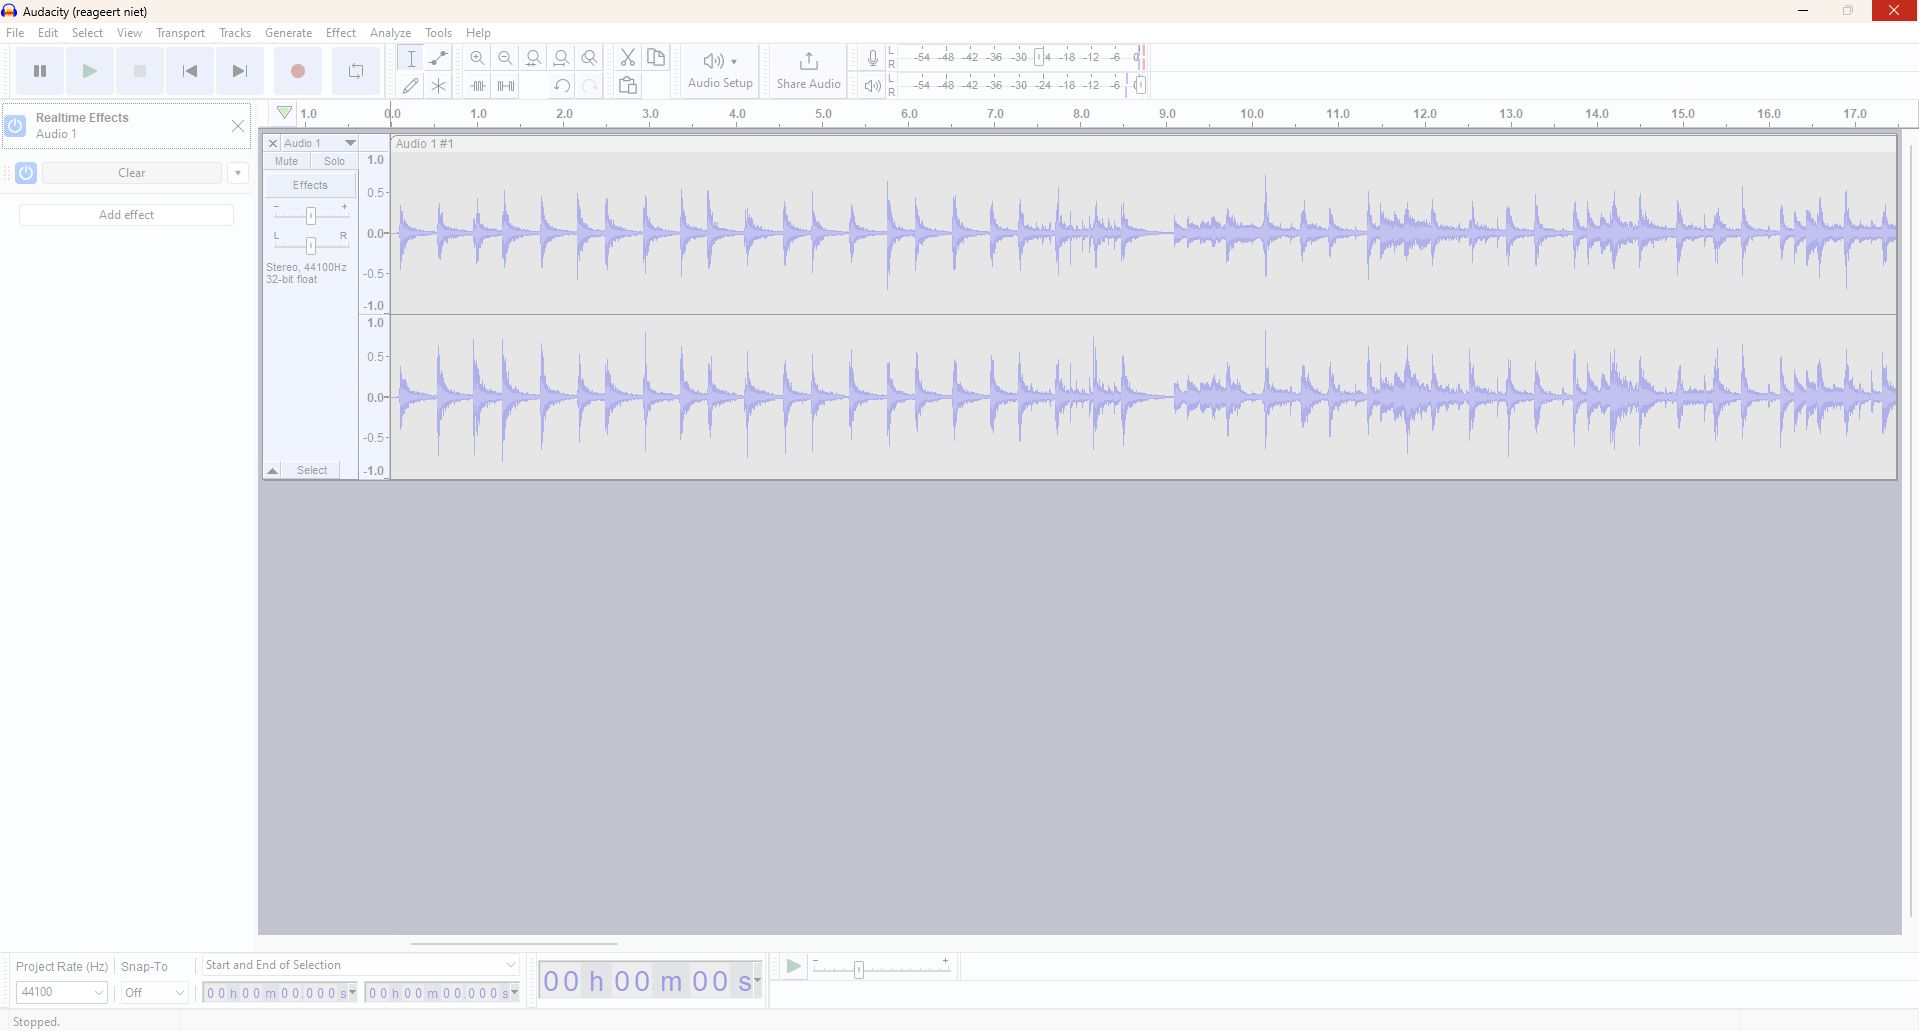Skip to start of project
Image resolution: width=1919 pixels, height=1031 pixels.
pos(190,71)
